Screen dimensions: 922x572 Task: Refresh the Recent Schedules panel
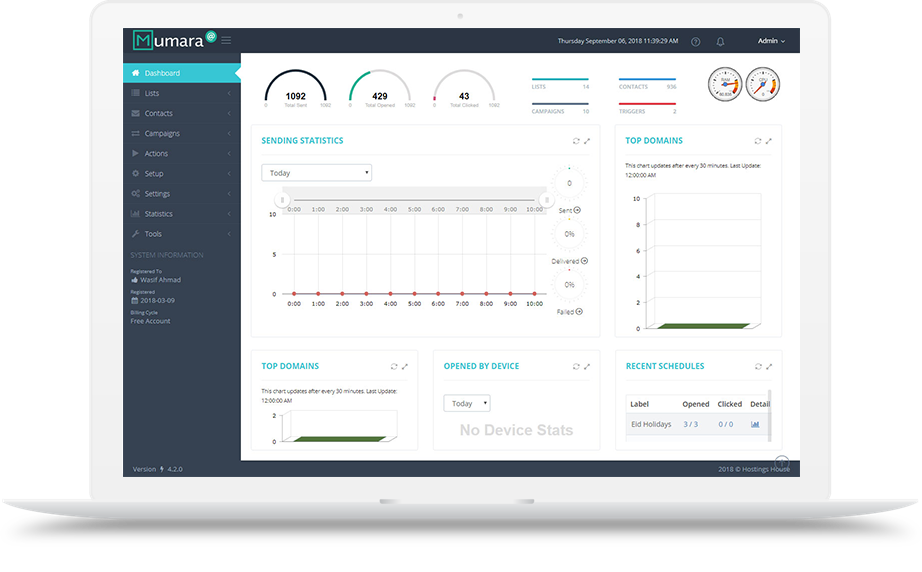click(759, 366)
